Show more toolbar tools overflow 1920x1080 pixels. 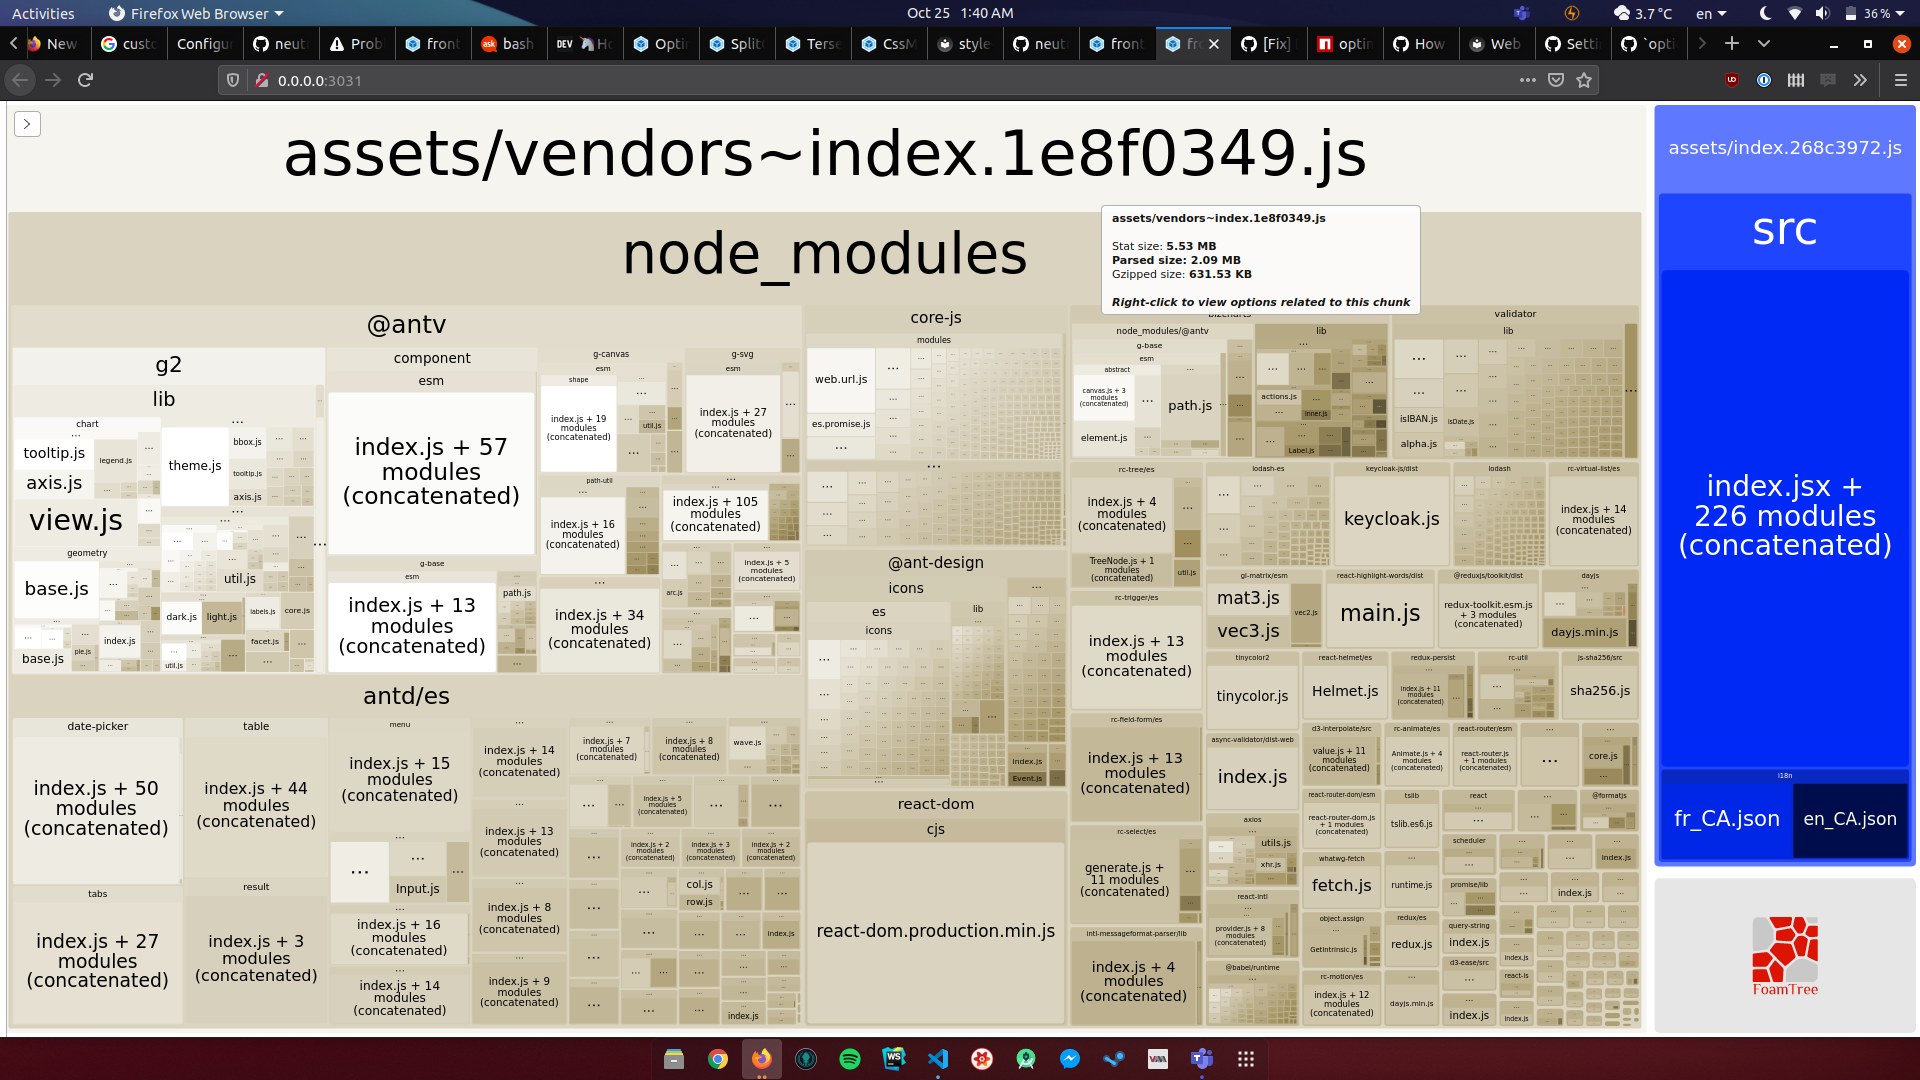coord(1860,80)
